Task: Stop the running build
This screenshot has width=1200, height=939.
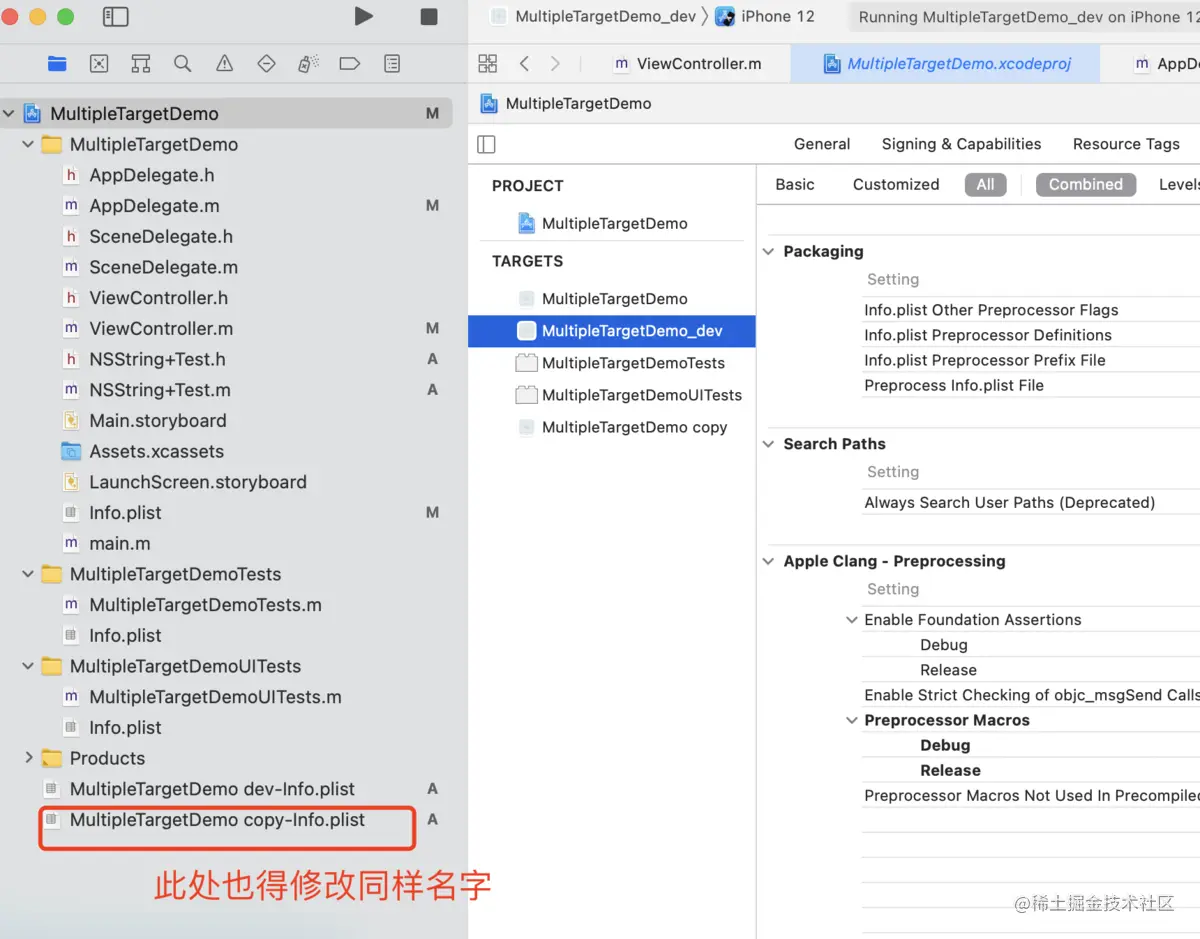Action: pos(429,17)
